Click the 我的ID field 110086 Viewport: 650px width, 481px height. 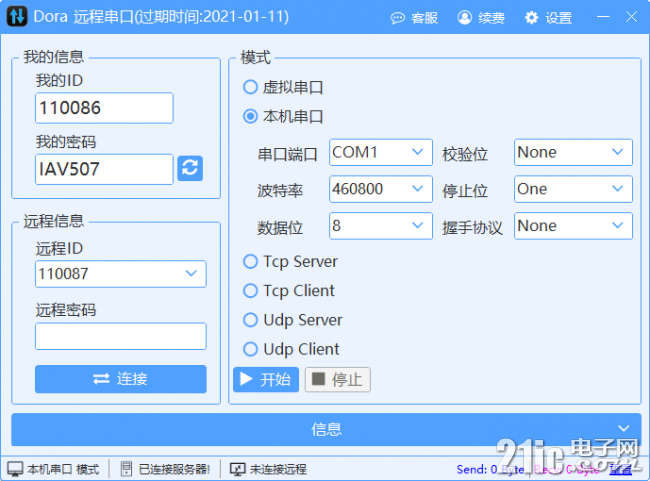click(x=104, y=108)
